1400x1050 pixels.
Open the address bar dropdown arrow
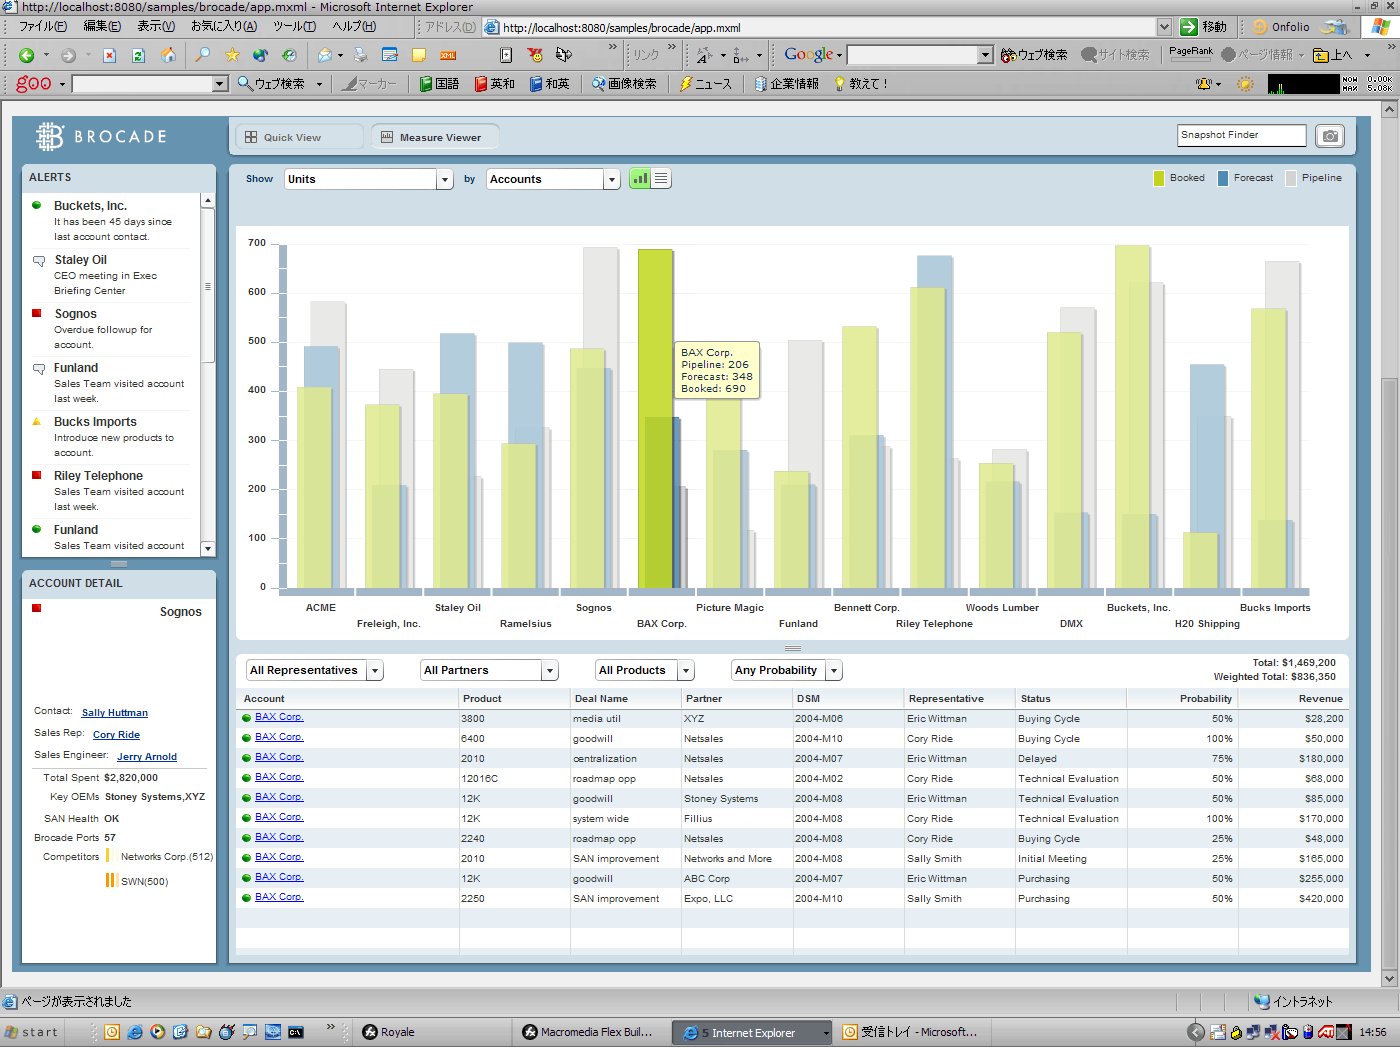[1164, 27]
